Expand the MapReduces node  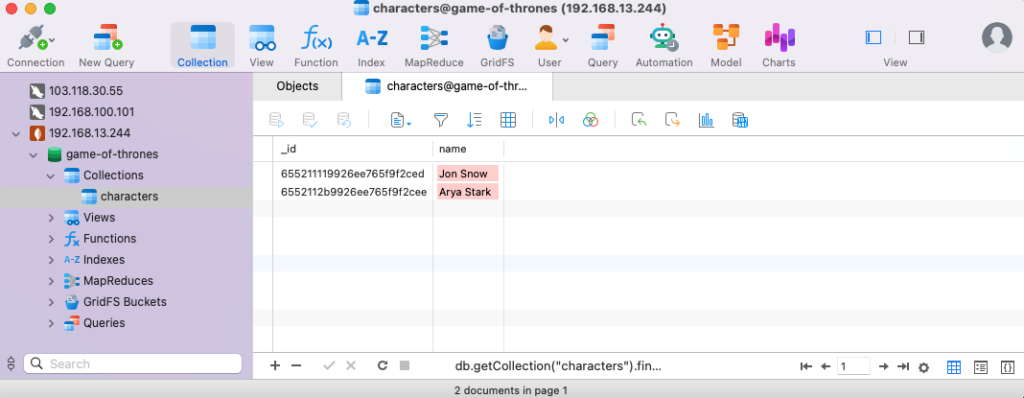(51, 281)
